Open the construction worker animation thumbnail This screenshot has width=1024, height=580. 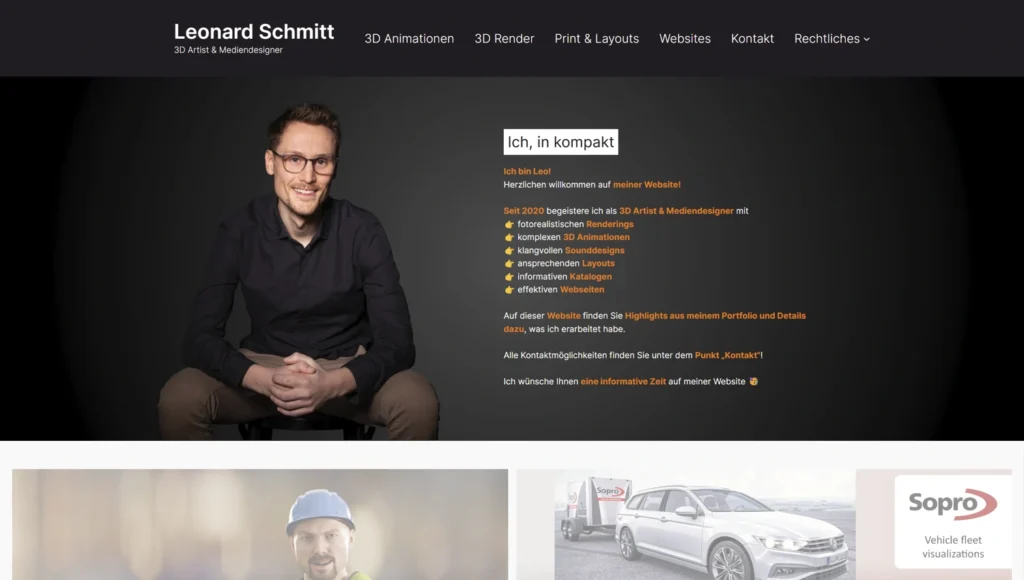(x=260, y=524)
